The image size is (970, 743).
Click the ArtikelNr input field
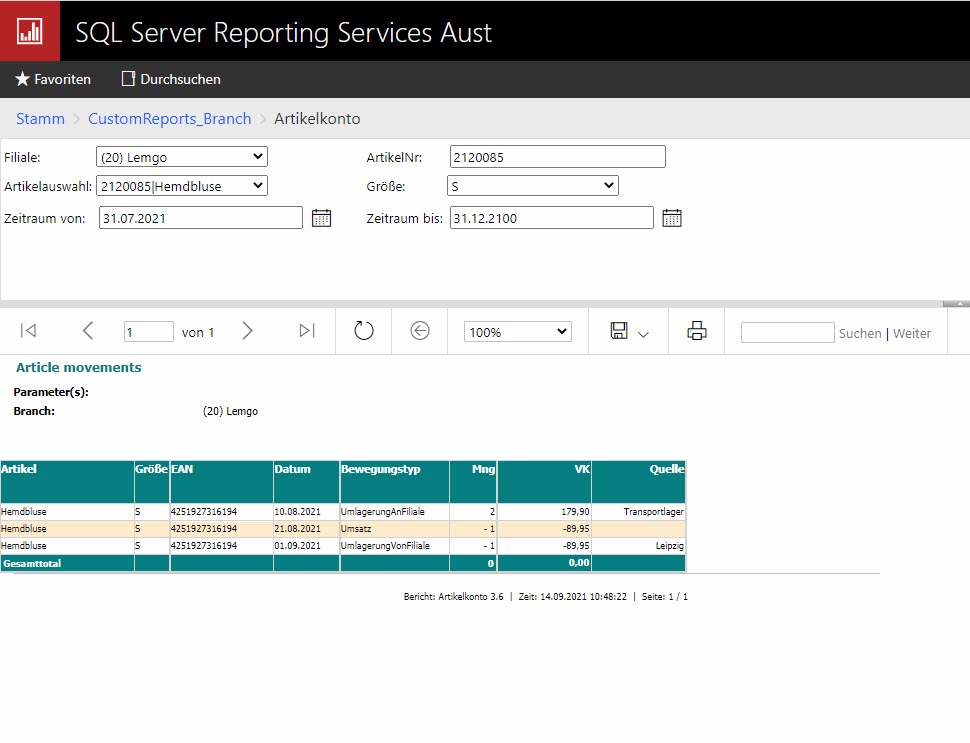tap(556, 157)
